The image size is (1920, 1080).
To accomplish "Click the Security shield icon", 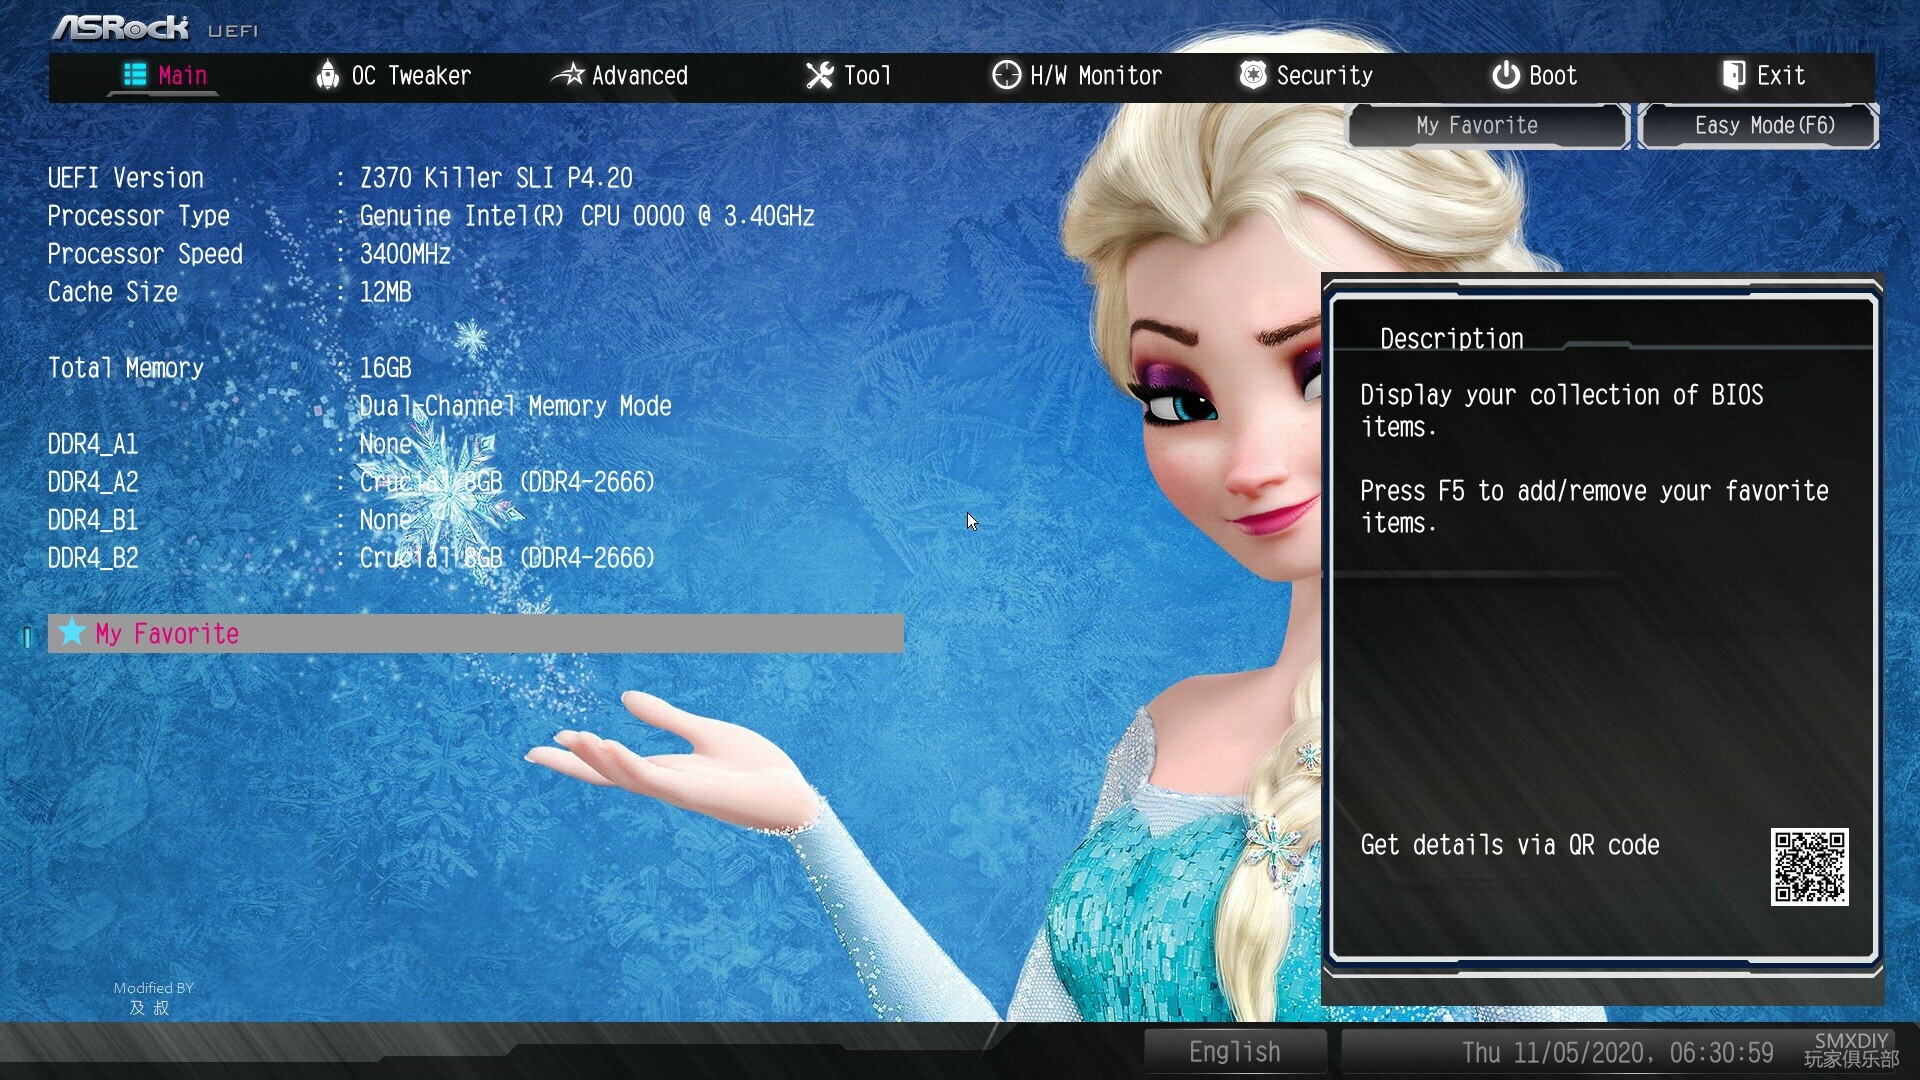I will [x=1253, y=75].
